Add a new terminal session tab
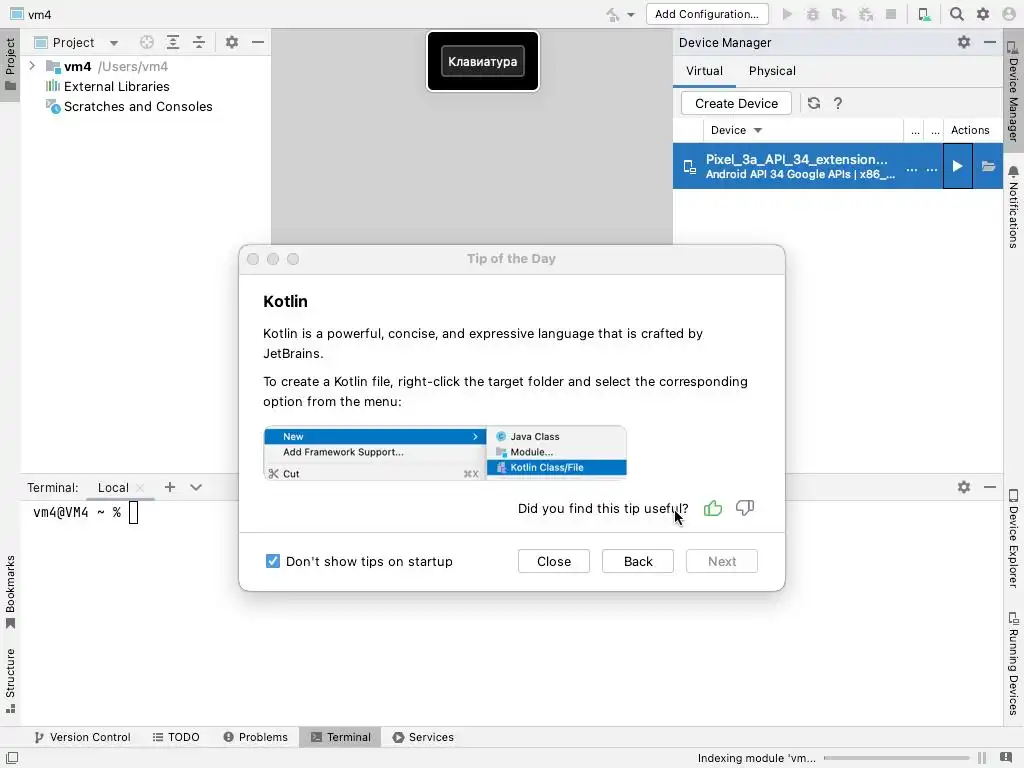Viewport: 1024px width, 768px height. 170,487
